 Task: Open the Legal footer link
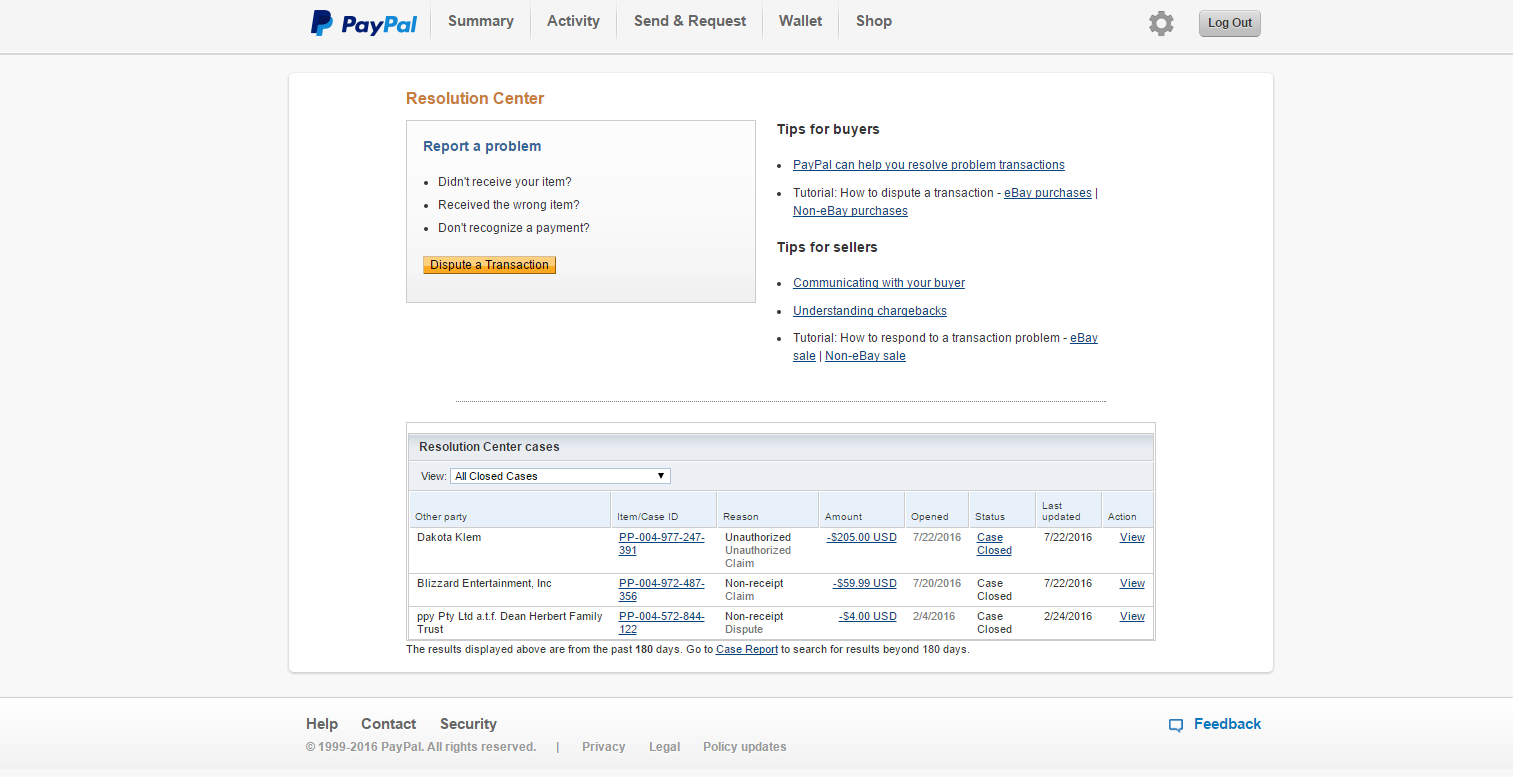(664, 747)
